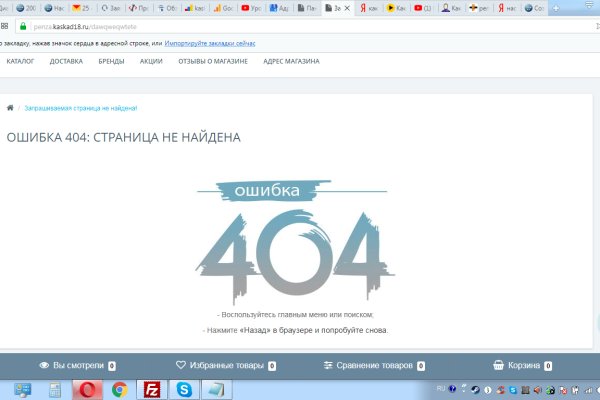Open FileZilla from taskbar
600x400 pixels.
(152, 389)
